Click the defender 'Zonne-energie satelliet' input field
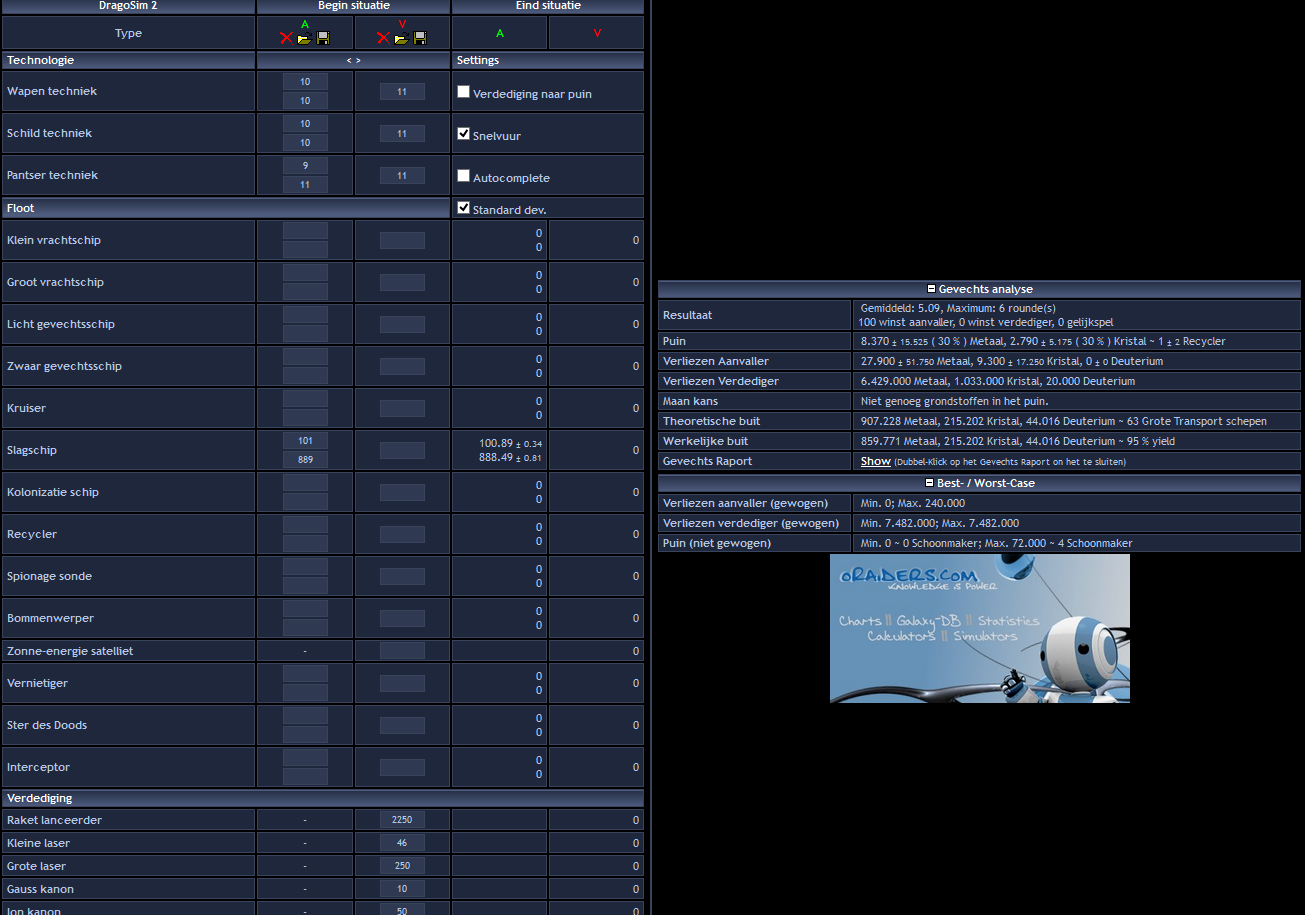 click(x=402, y=651)
